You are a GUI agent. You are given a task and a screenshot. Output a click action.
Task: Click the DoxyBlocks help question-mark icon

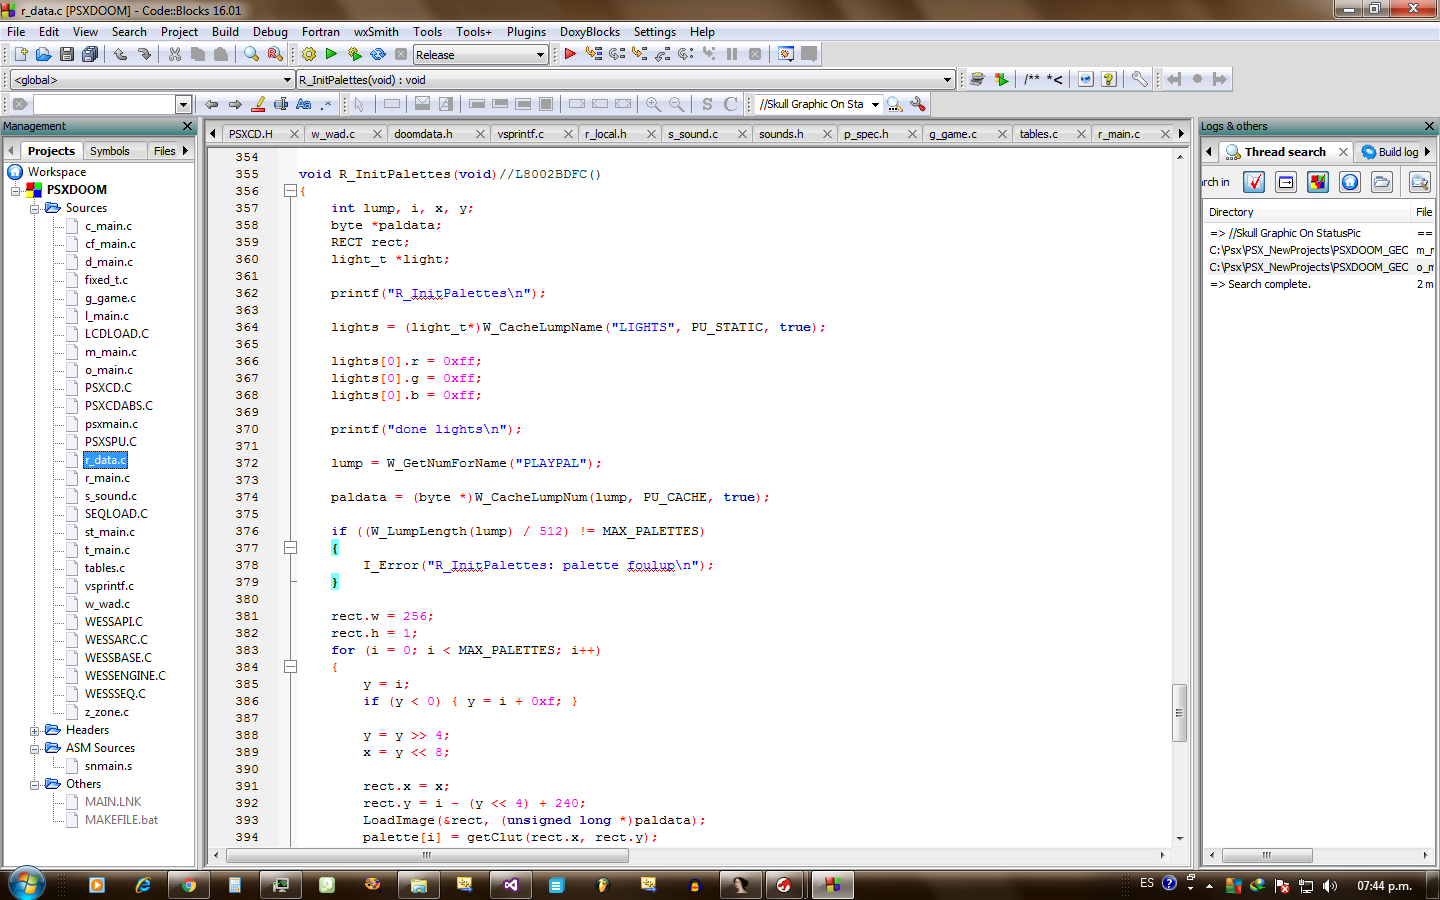[x=1109, y=79]
